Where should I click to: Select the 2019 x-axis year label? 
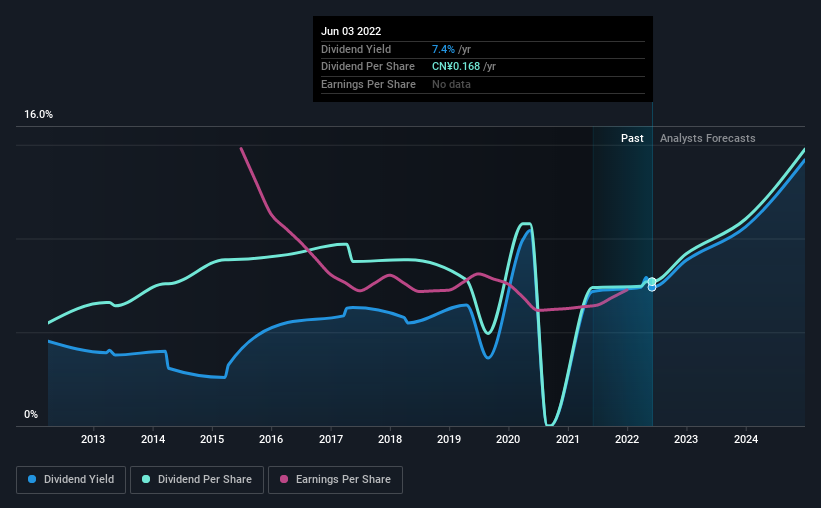pyautogui.click(x=449, y=439)
